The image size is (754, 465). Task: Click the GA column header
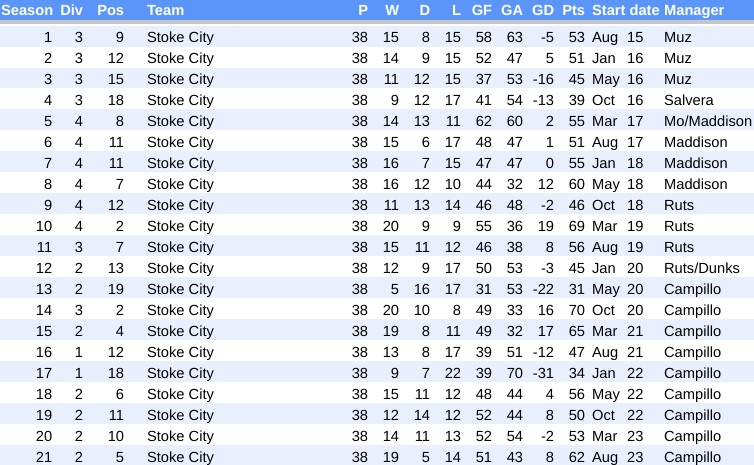pos(512,10)
